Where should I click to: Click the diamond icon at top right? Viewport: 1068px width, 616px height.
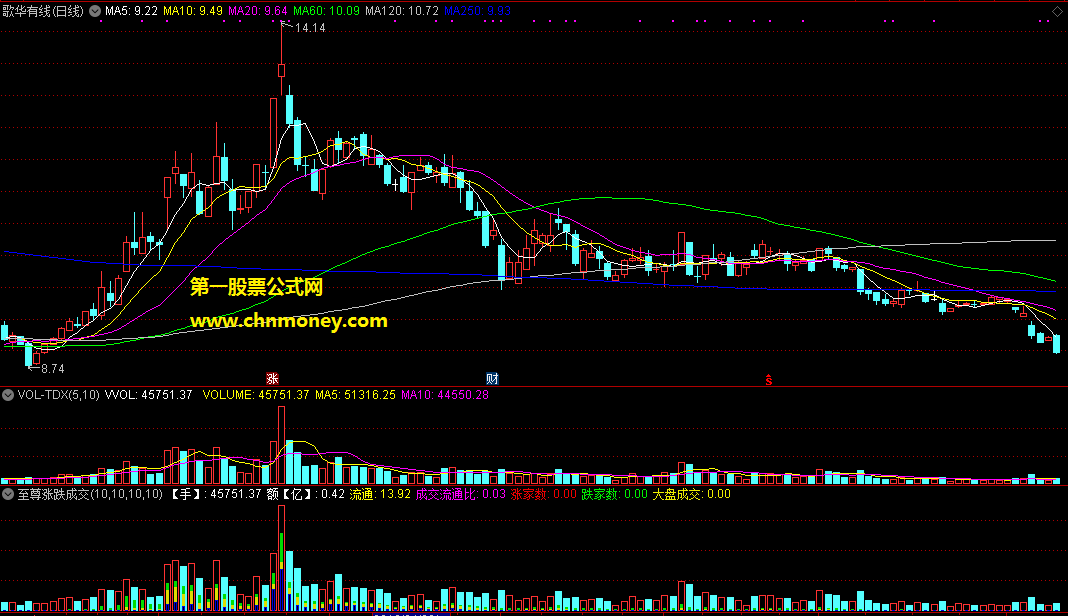click(1057, 11)
